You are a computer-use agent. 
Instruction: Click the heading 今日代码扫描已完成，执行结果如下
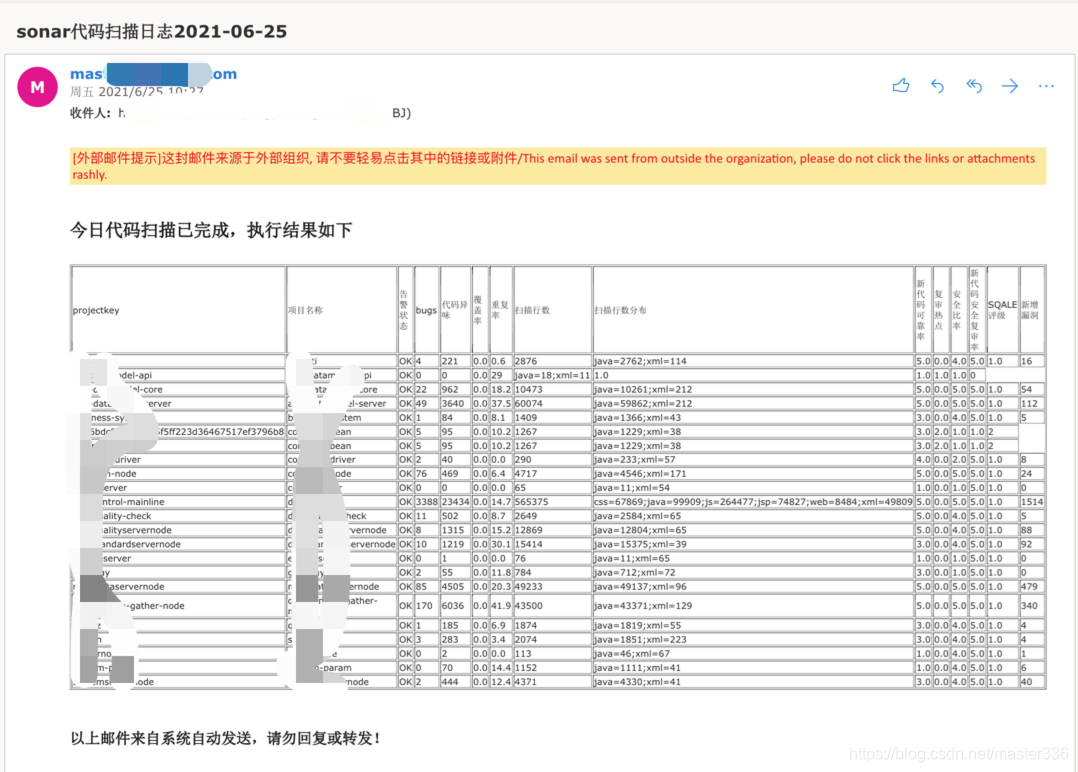211,230
